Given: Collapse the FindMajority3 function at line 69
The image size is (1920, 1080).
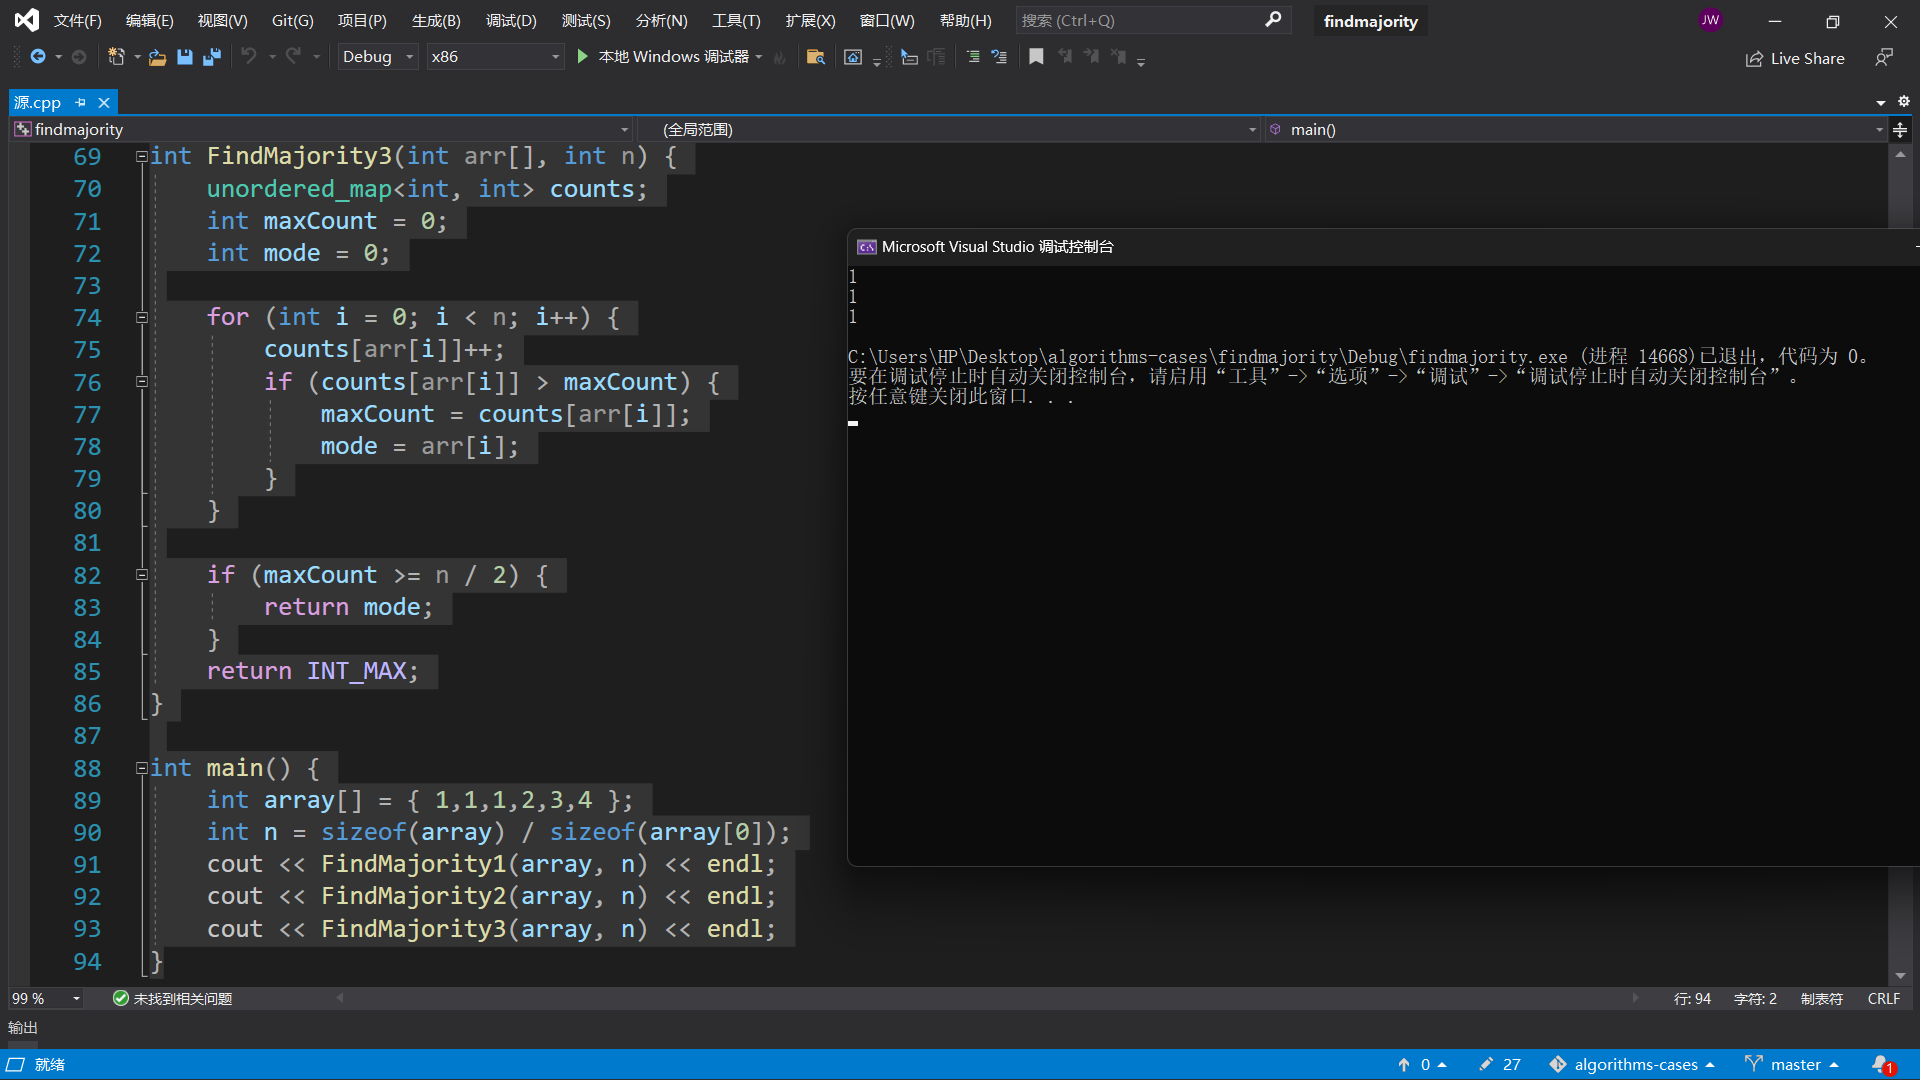Looking at the screenshot, I should click(142, 156).
